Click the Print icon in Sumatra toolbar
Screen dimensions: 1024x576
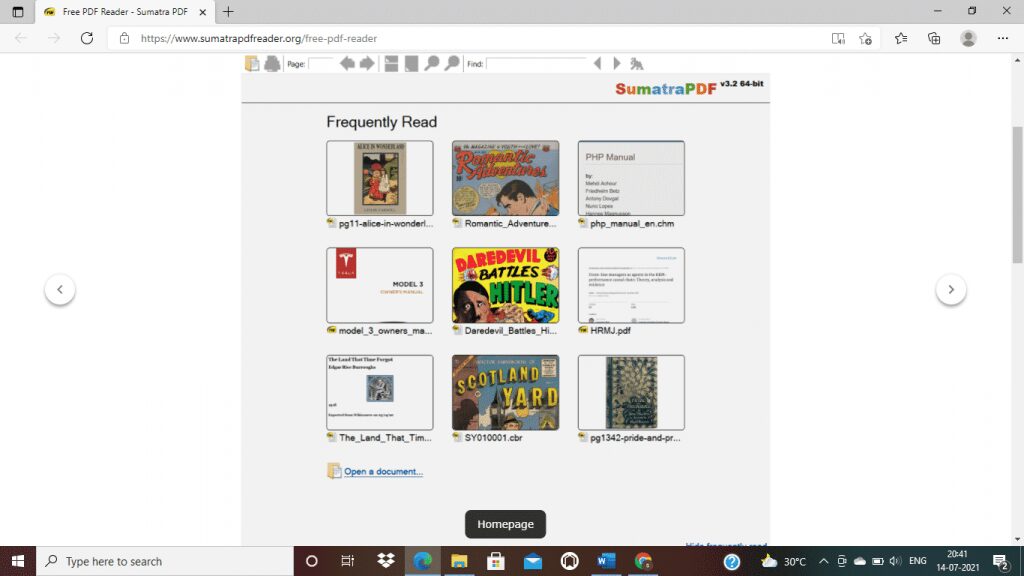click(272, 63)
